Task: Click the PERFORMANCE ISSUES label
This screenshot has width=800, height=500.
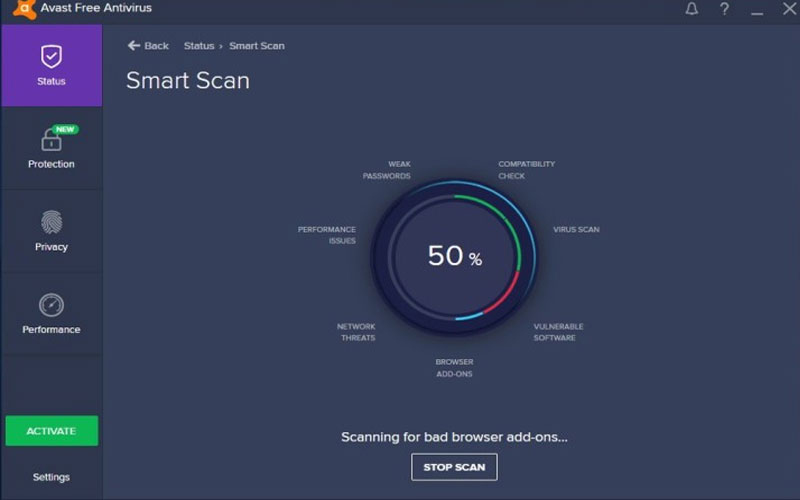Action: [327, 235]
